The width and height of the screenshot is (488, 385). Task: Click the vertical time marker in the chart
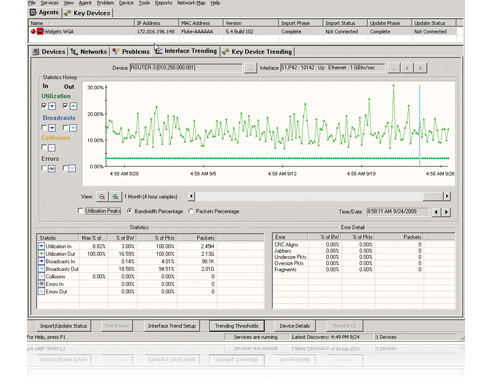pos(420,126)
